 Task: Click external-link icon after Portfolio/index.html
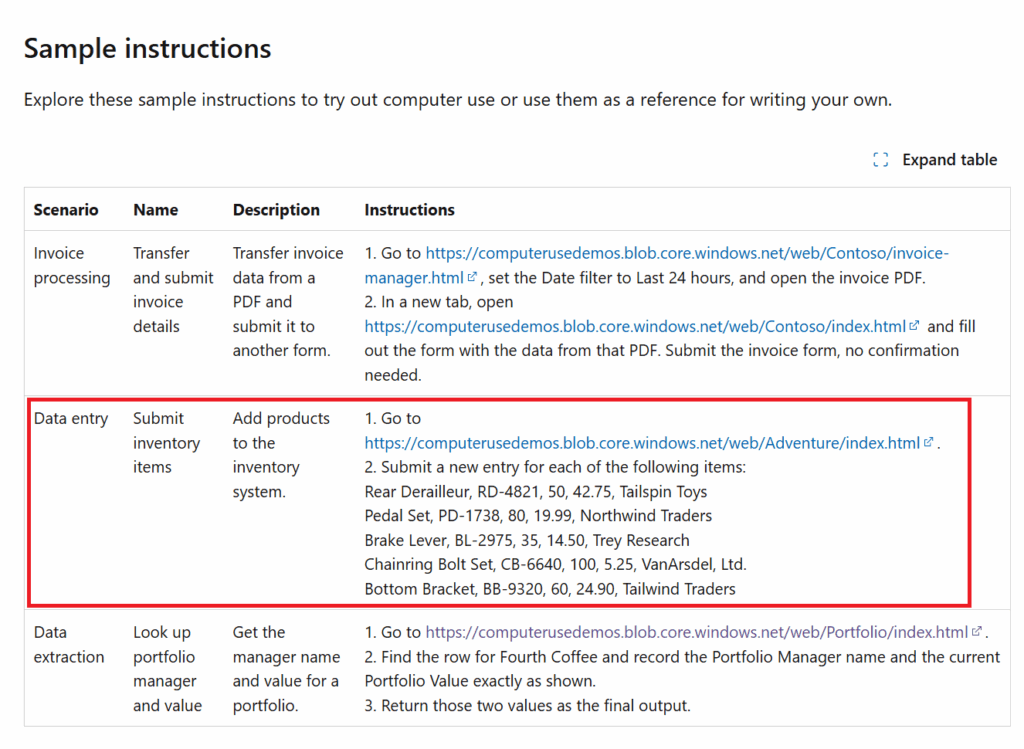coord(975,633)
